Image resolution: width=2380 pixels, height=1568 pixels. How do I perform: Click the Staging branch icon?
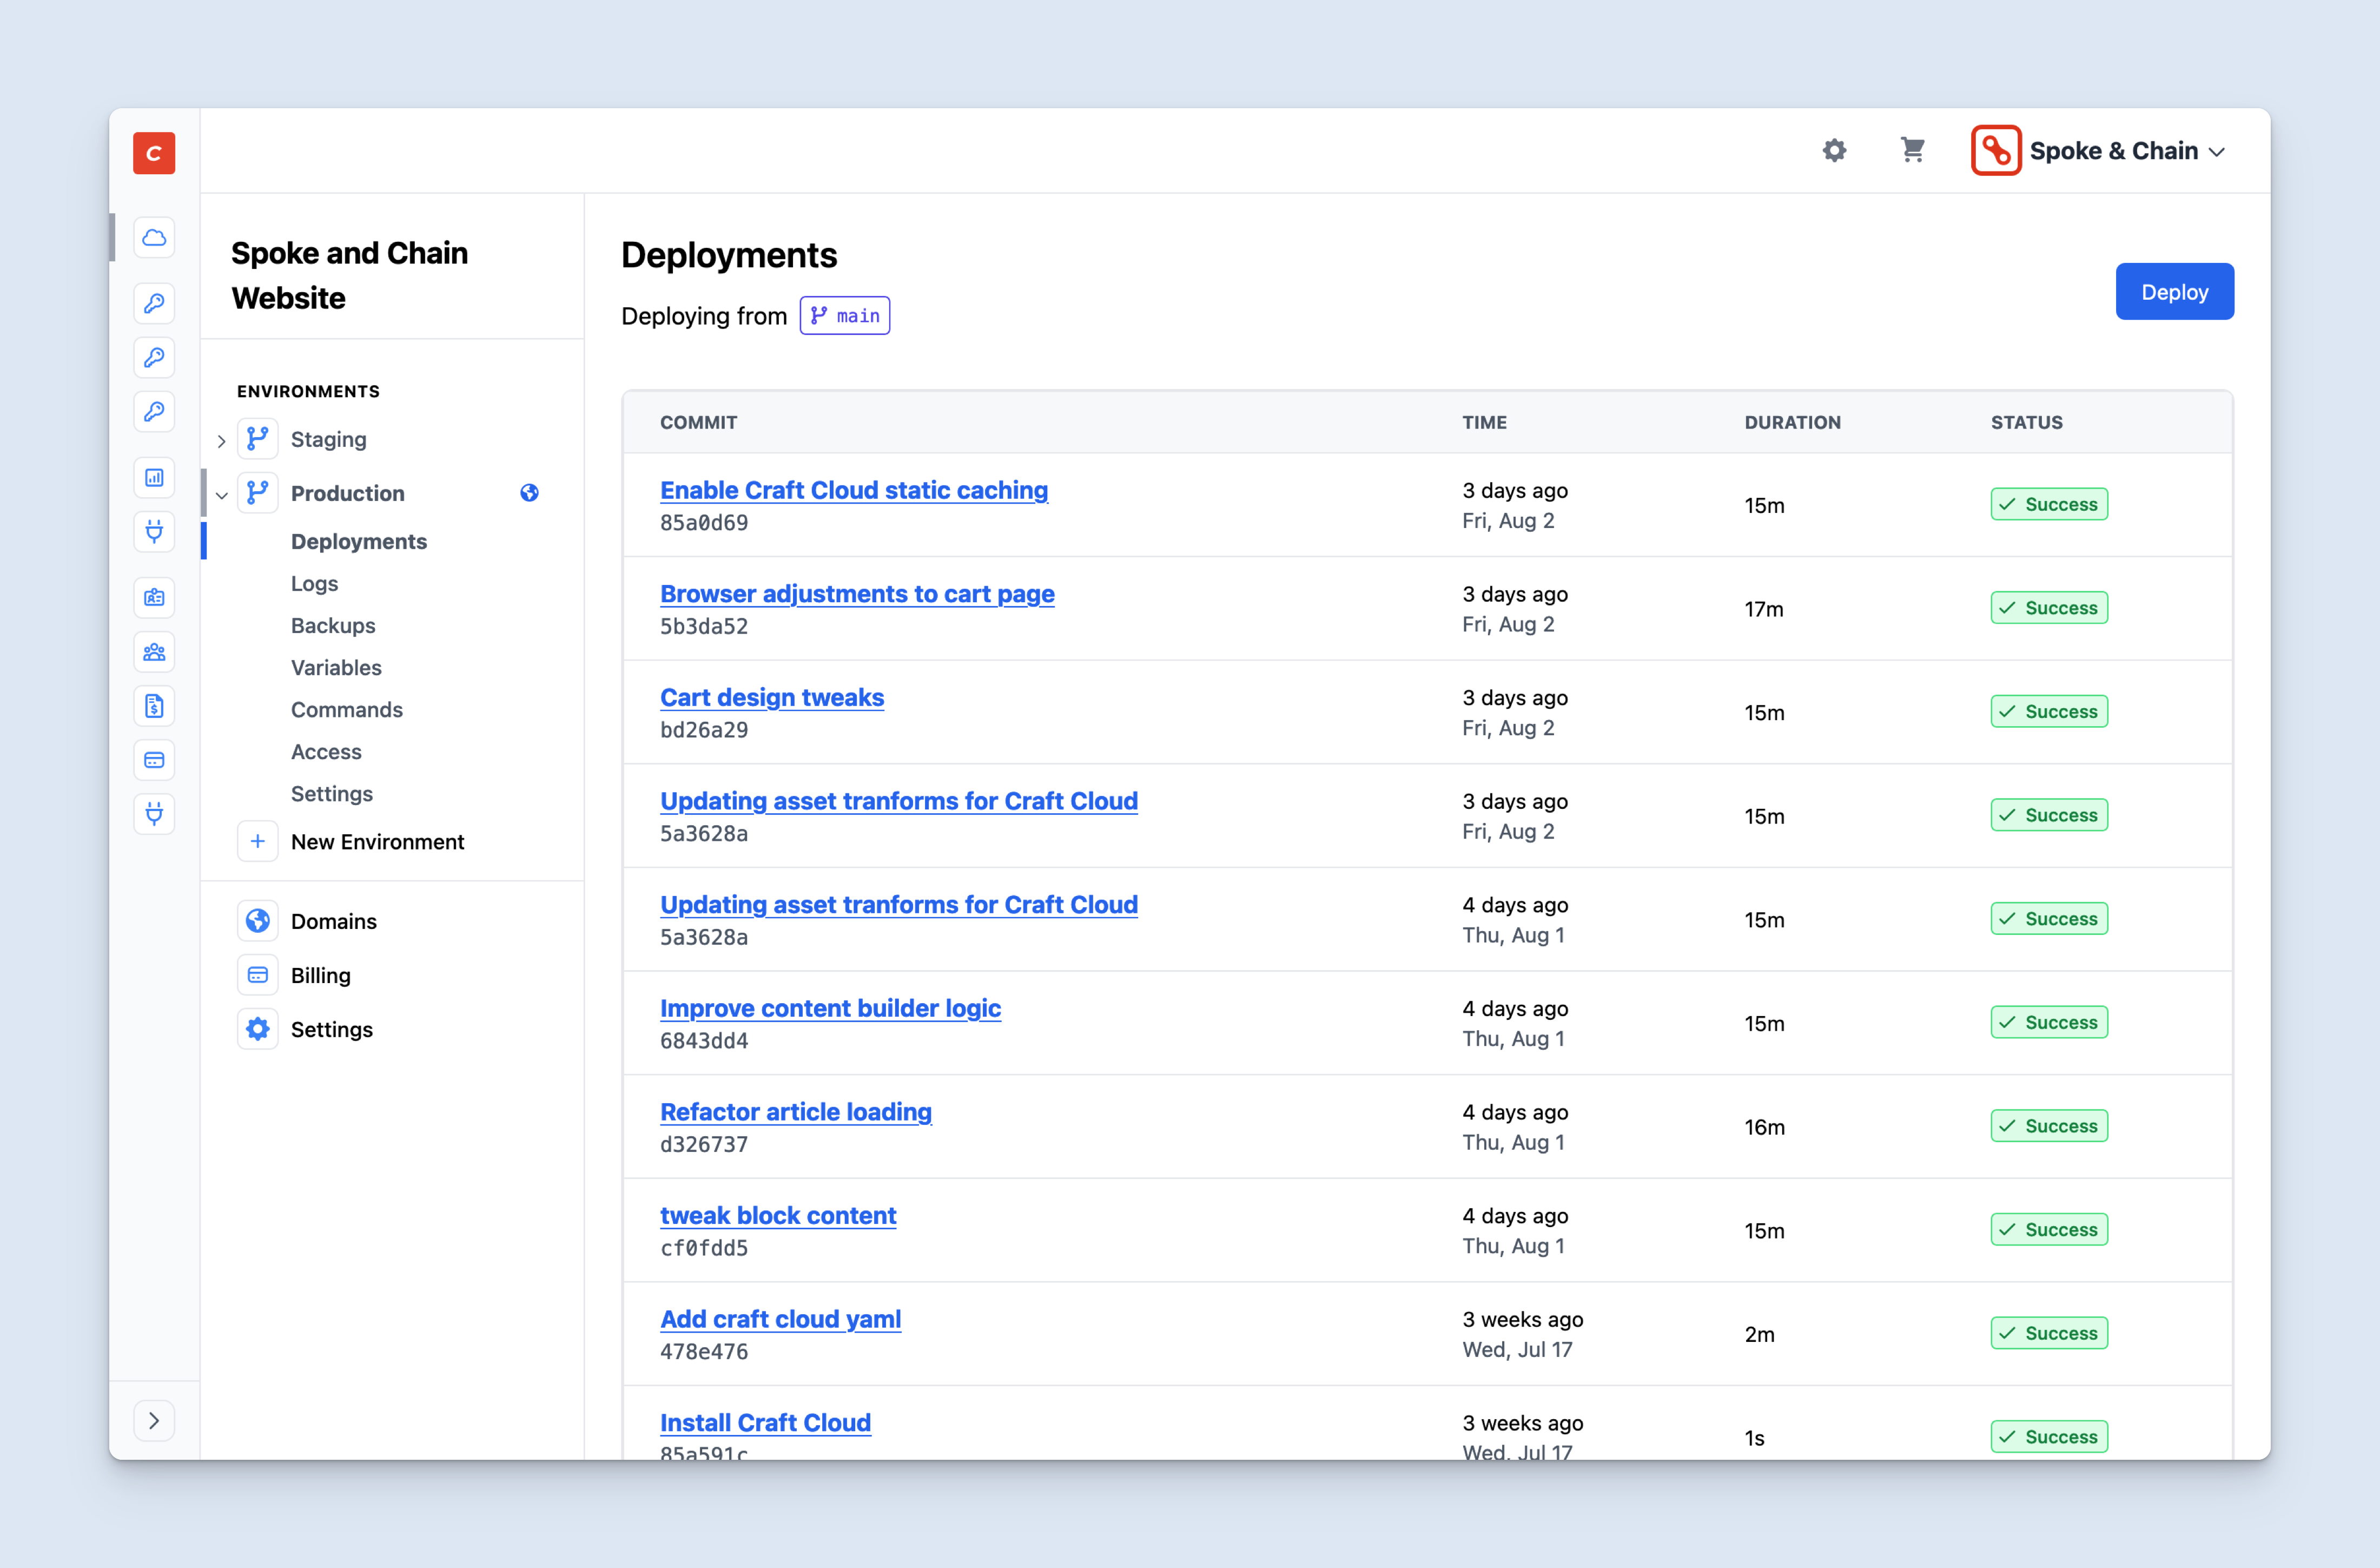(x=258, y=439)
